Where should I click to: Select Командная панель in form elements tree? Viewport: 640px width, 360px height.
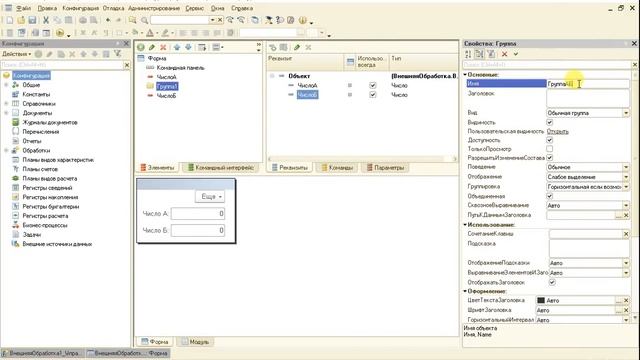pyautogui.click(x=180, y=68)
